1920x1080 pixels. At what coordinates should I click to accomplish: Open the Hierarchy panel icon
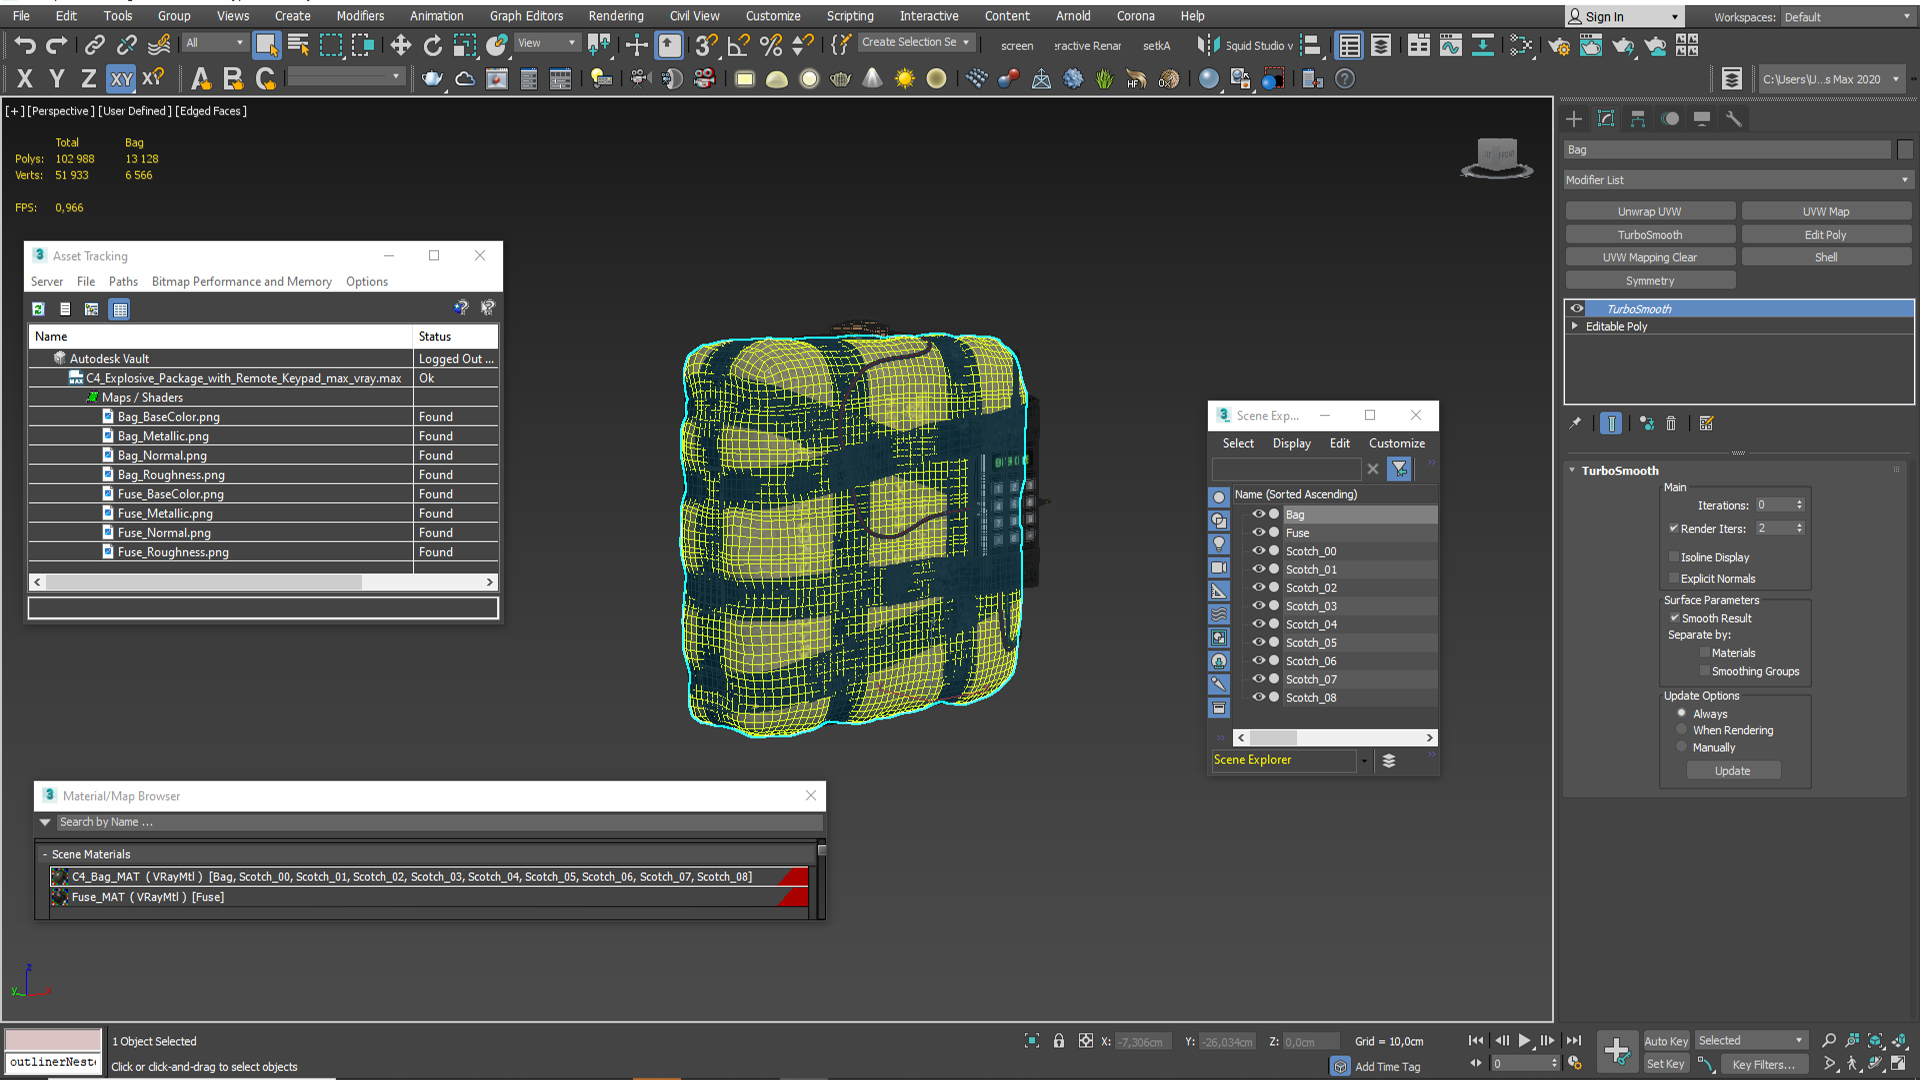(1638, 119)
